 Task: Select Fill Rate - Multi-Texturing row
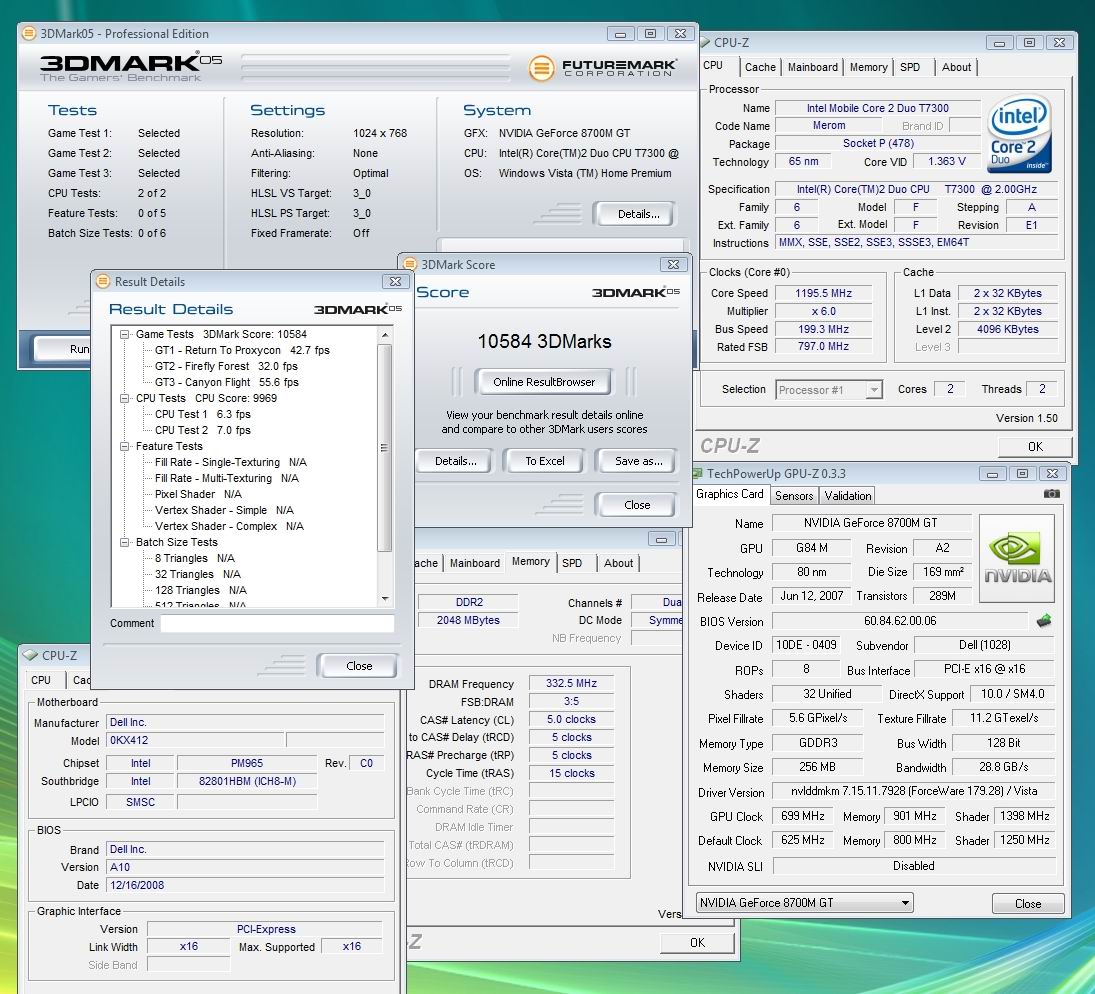point(226,478)
